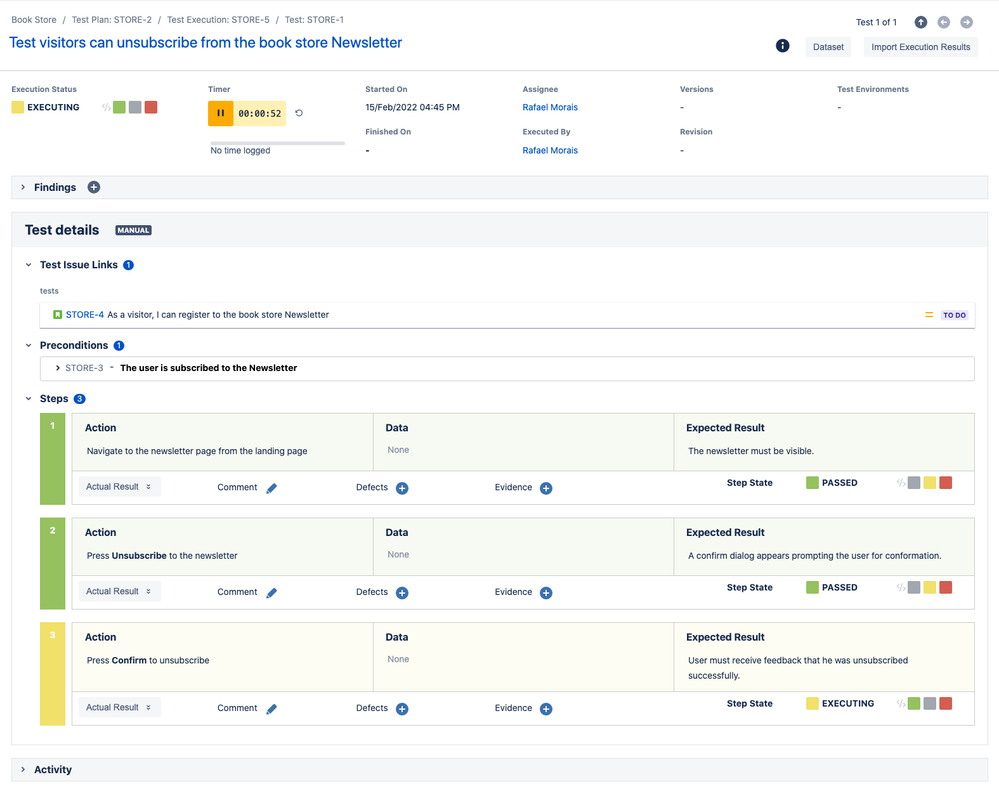Edit the comment for step 1
This screenshot has width=999, height=796.
(271, 488)
